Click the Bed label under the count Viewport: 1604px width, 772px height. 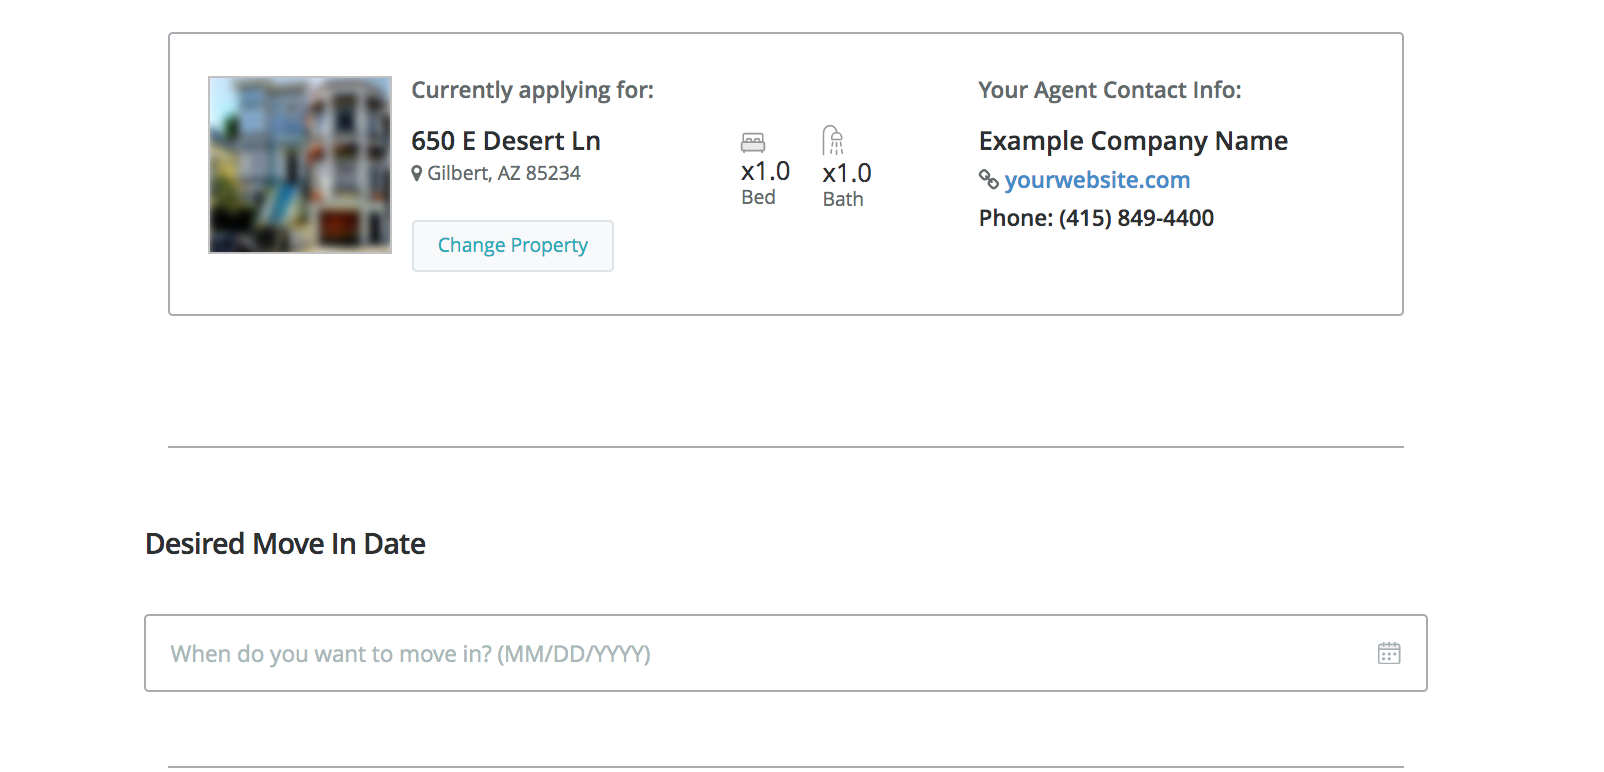pyautogui.click(x=758, y=197)
